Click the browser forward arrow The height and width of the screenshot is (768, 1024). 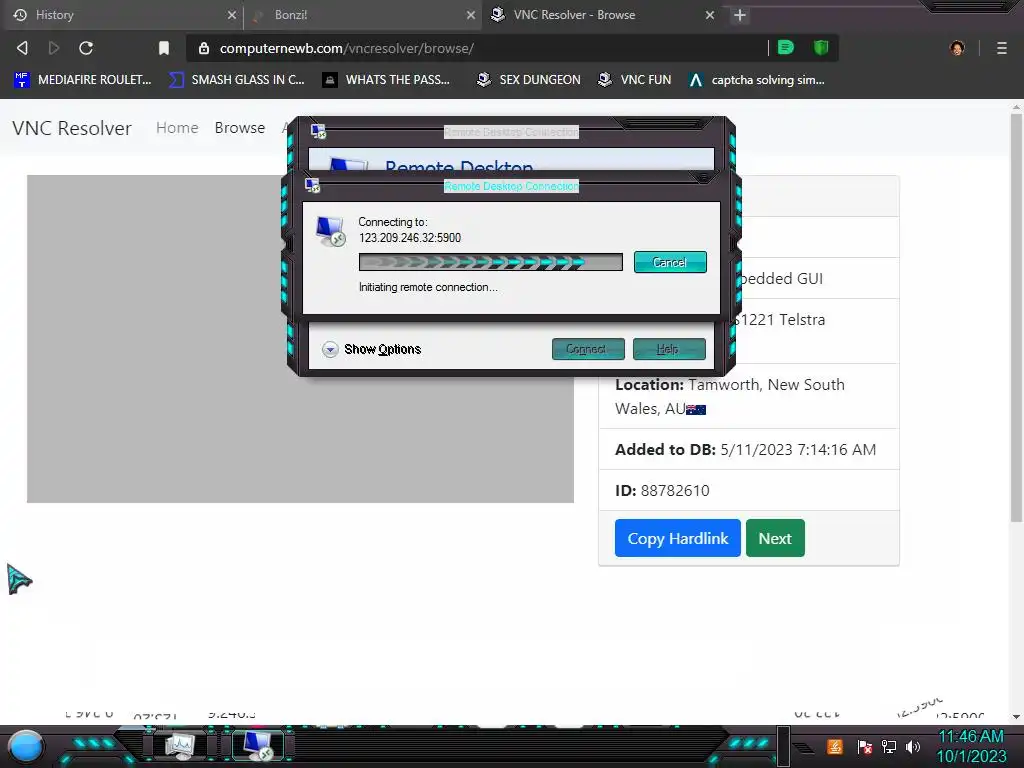[54, 48]
